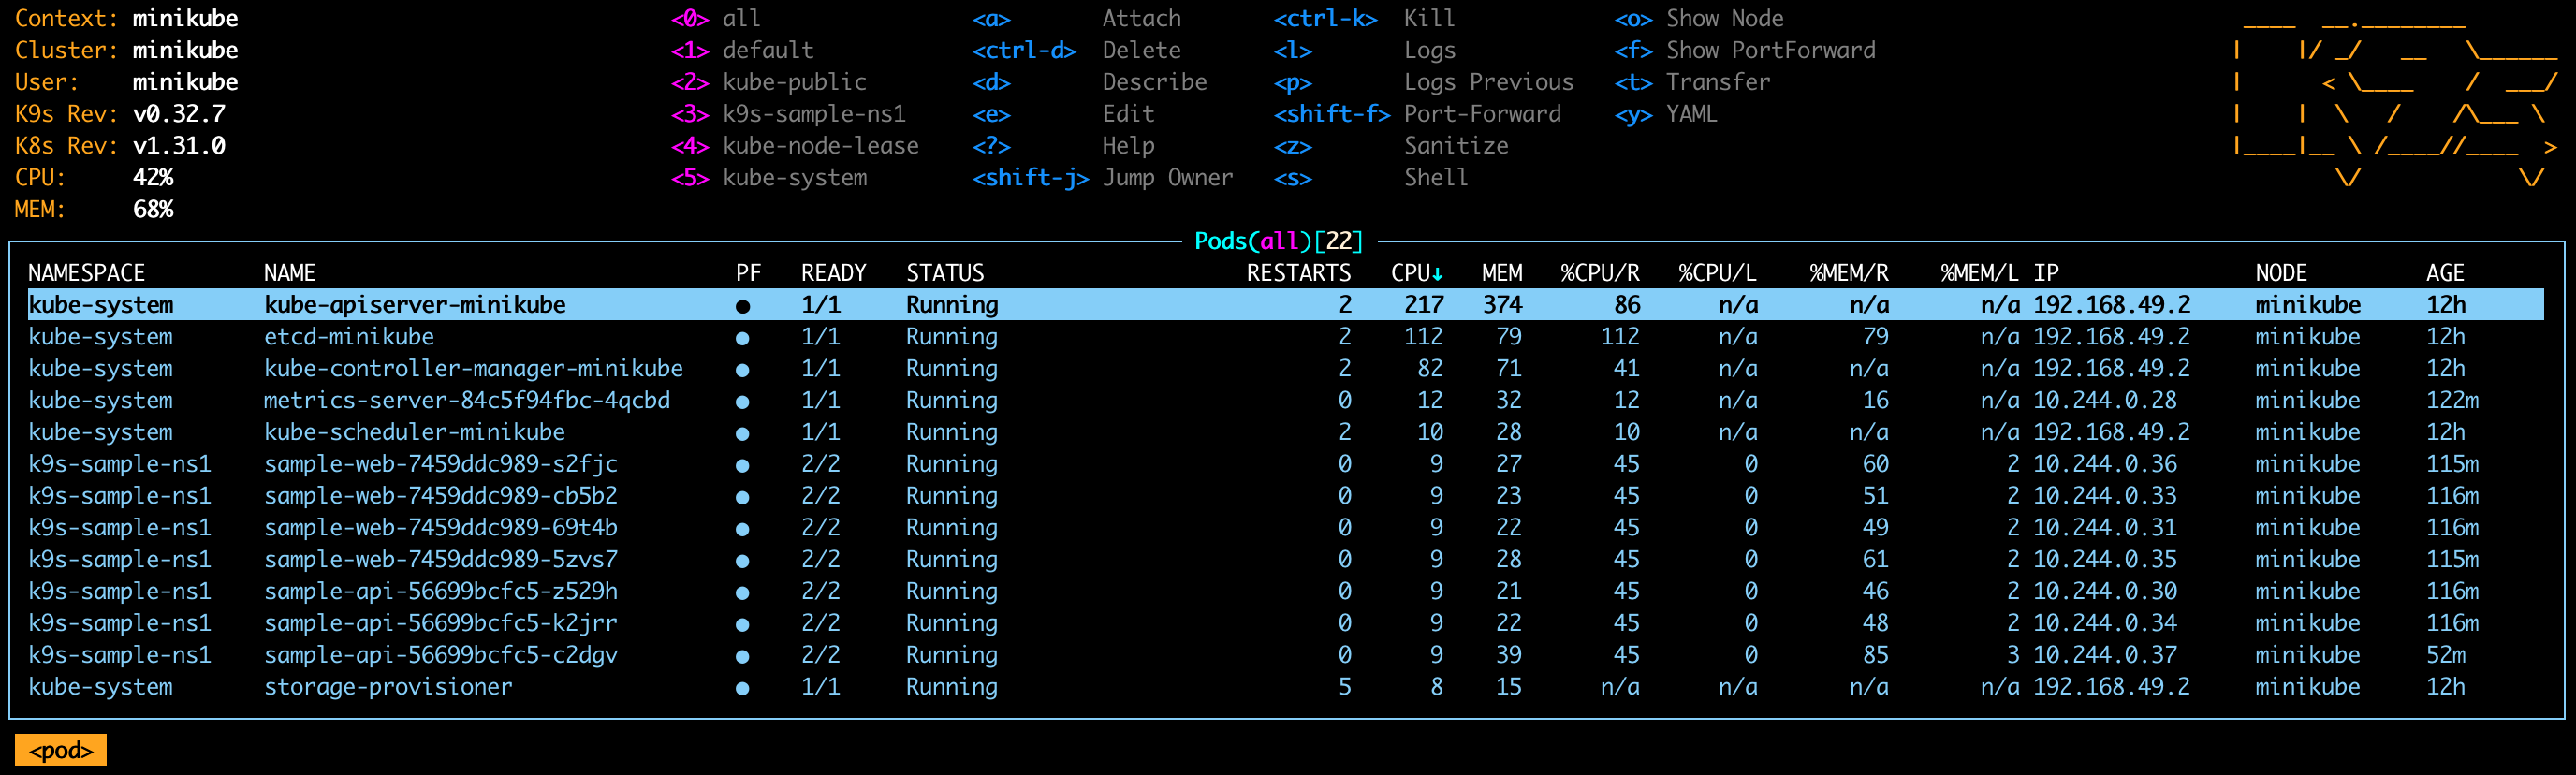Viewport: 2576px width, 775px height.
Task: Click the <5> kube-system namespace shortcut
Action: [x=769, y=178]
